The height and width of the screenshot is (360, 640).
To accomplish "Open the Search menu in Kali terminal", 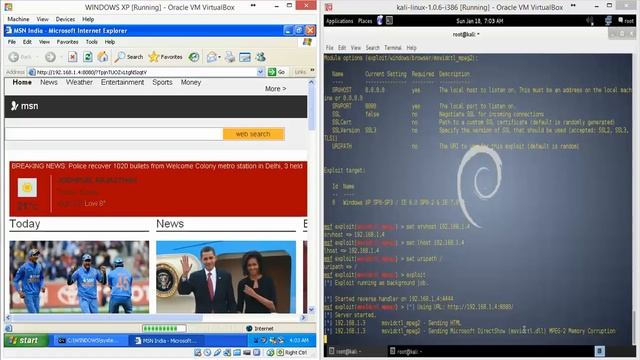I will point(372,48).
